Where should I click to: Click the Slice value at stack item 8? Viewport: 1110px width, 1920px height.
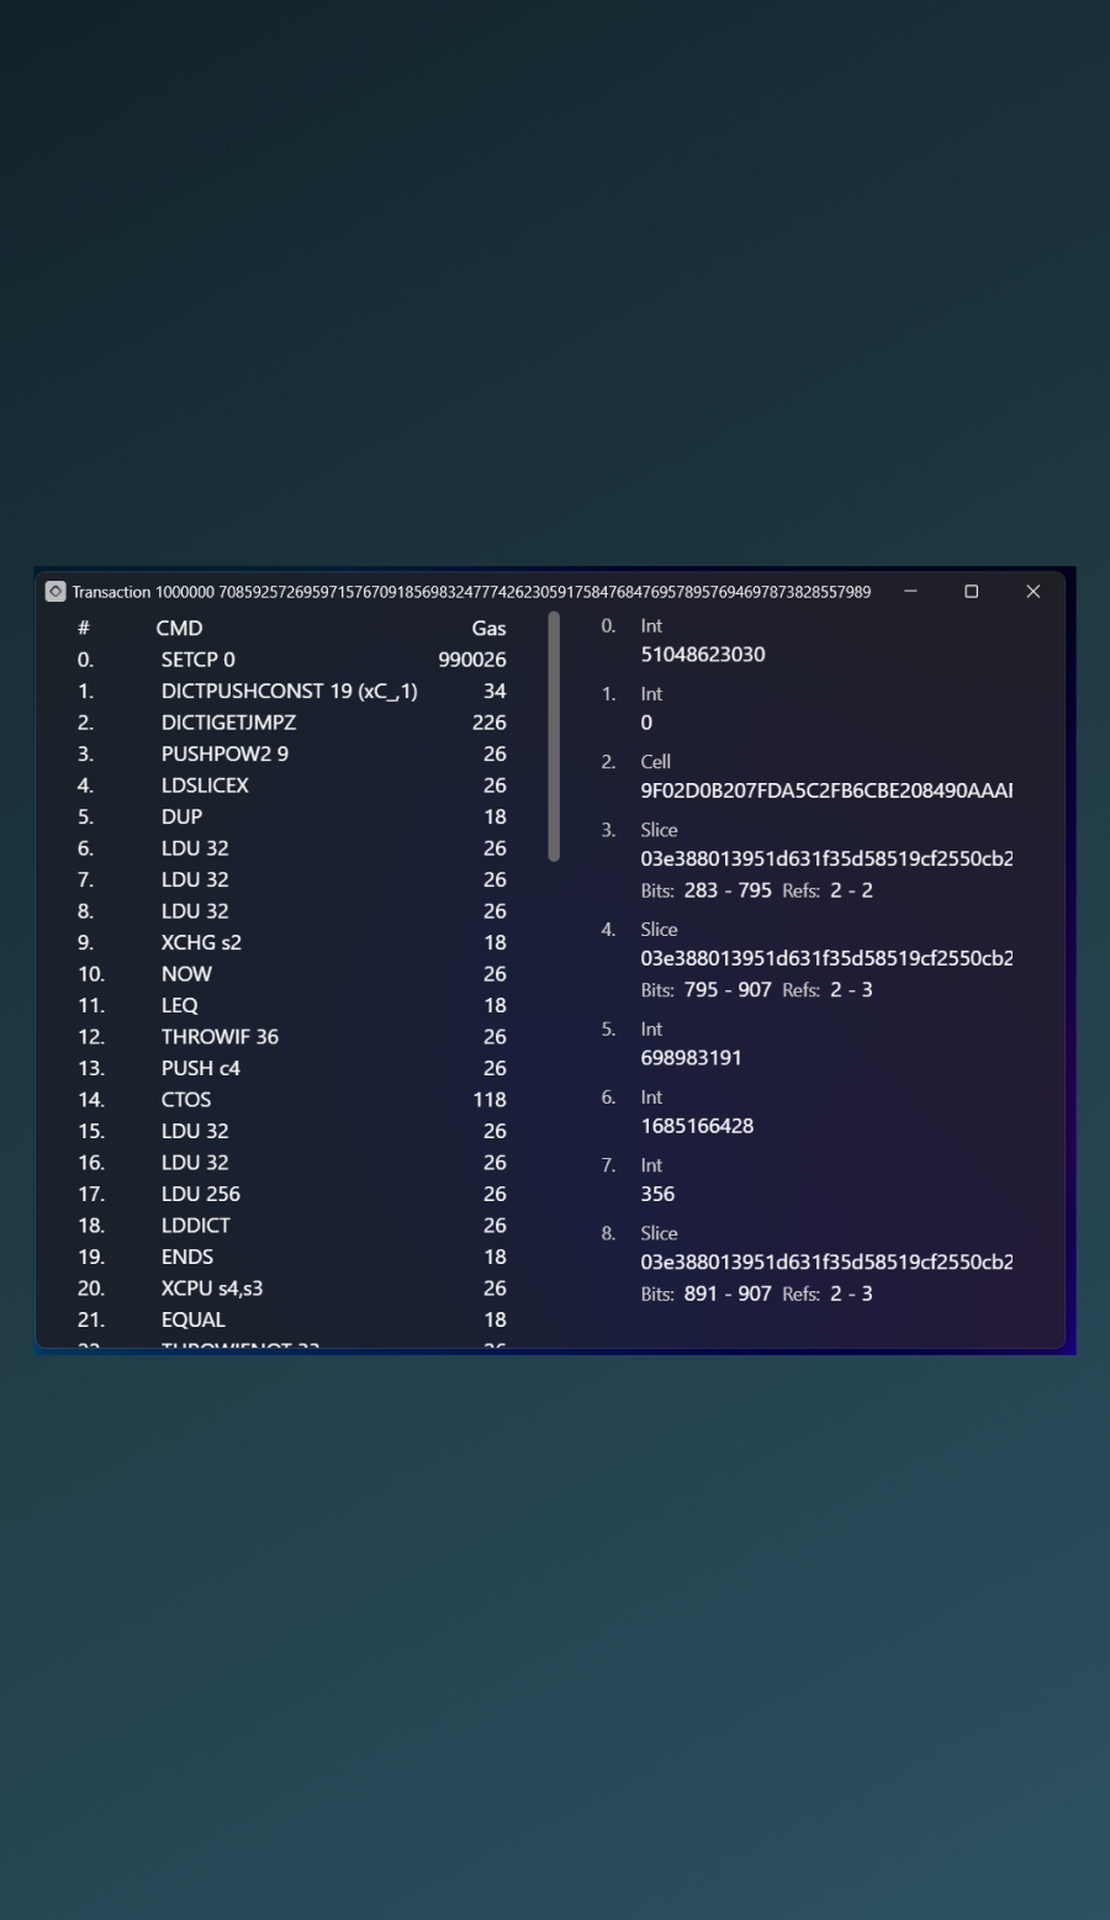click(x=826, y=1262)
